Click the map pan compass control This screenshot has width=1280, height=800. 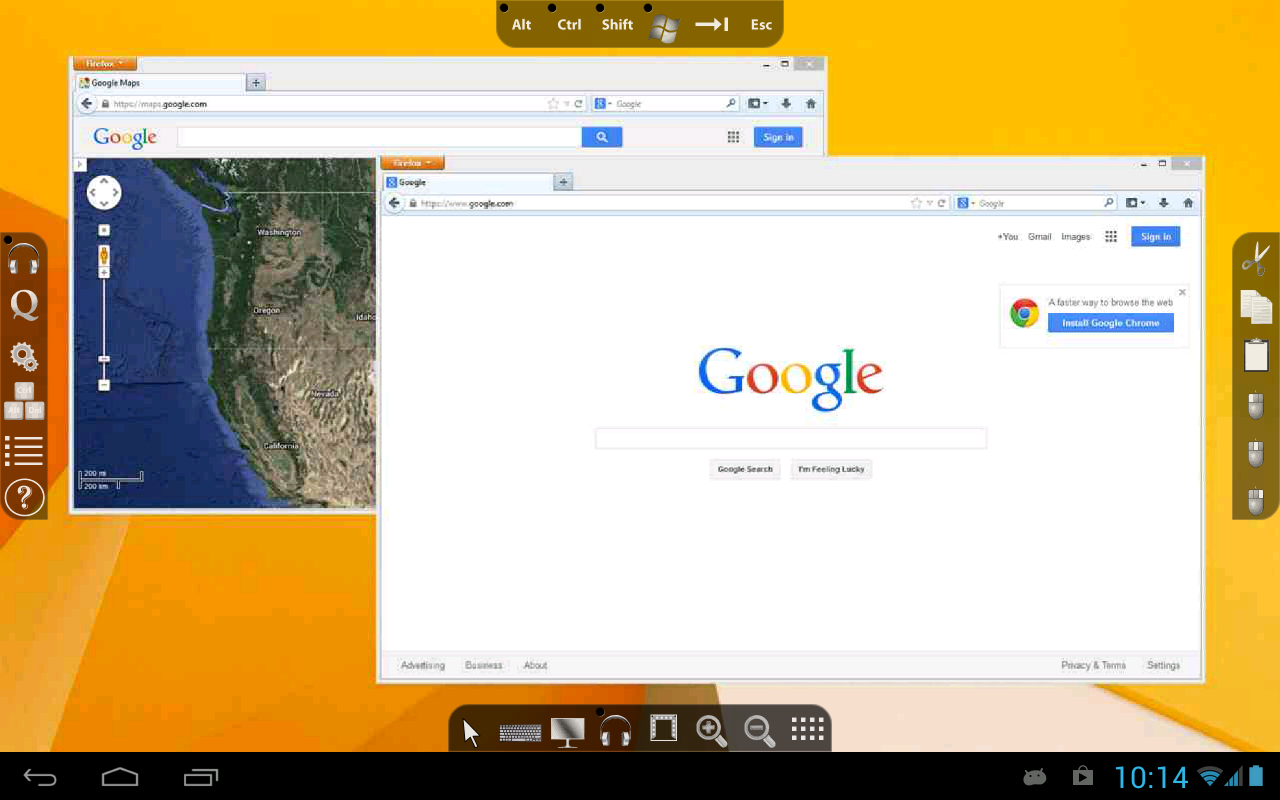coord(104,192)
